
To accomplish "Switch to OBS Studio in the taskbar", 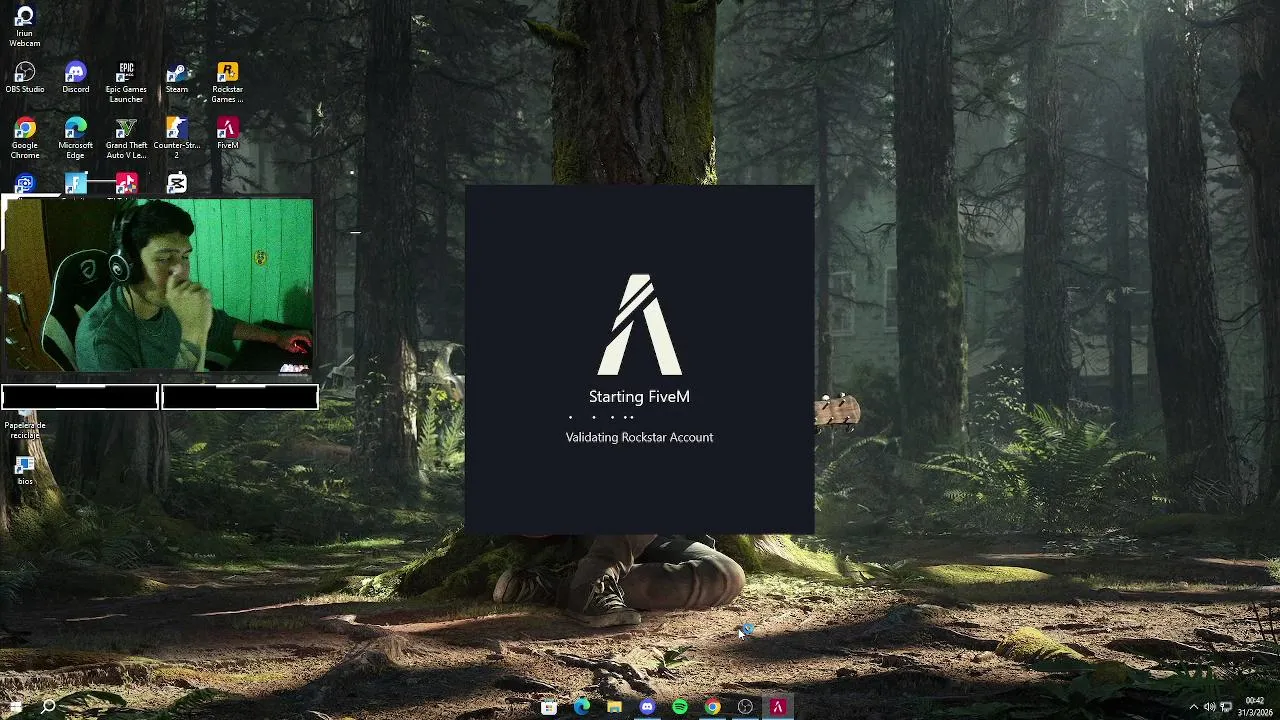I will tap(745, 707).
